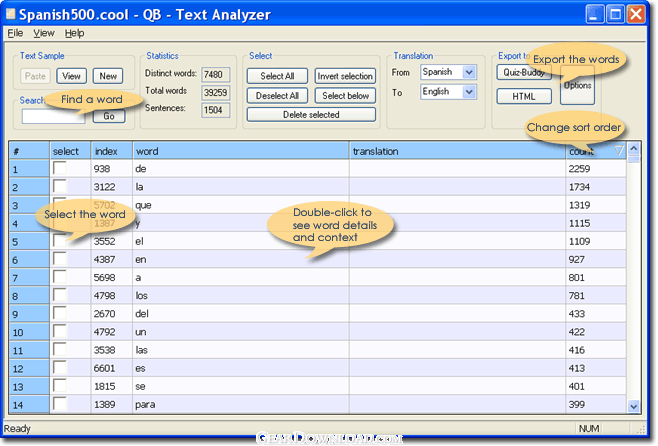Click the scrollbar up arrow
Viewport: 658px width, 446px height.
pyautogui.click(x=634, y=149)
